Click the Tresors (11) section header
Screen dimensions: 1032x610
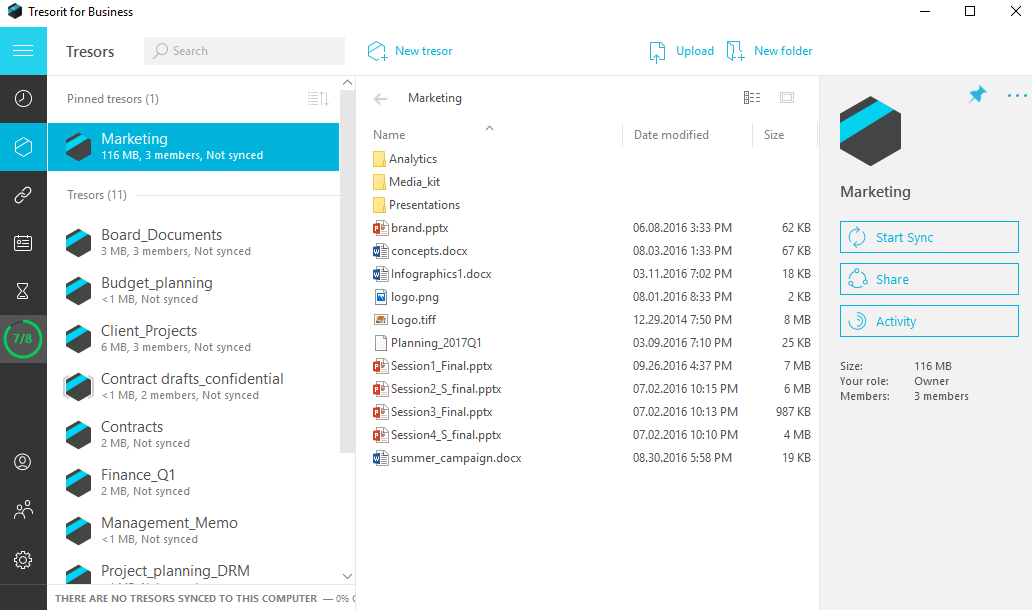tap(97, 195)
